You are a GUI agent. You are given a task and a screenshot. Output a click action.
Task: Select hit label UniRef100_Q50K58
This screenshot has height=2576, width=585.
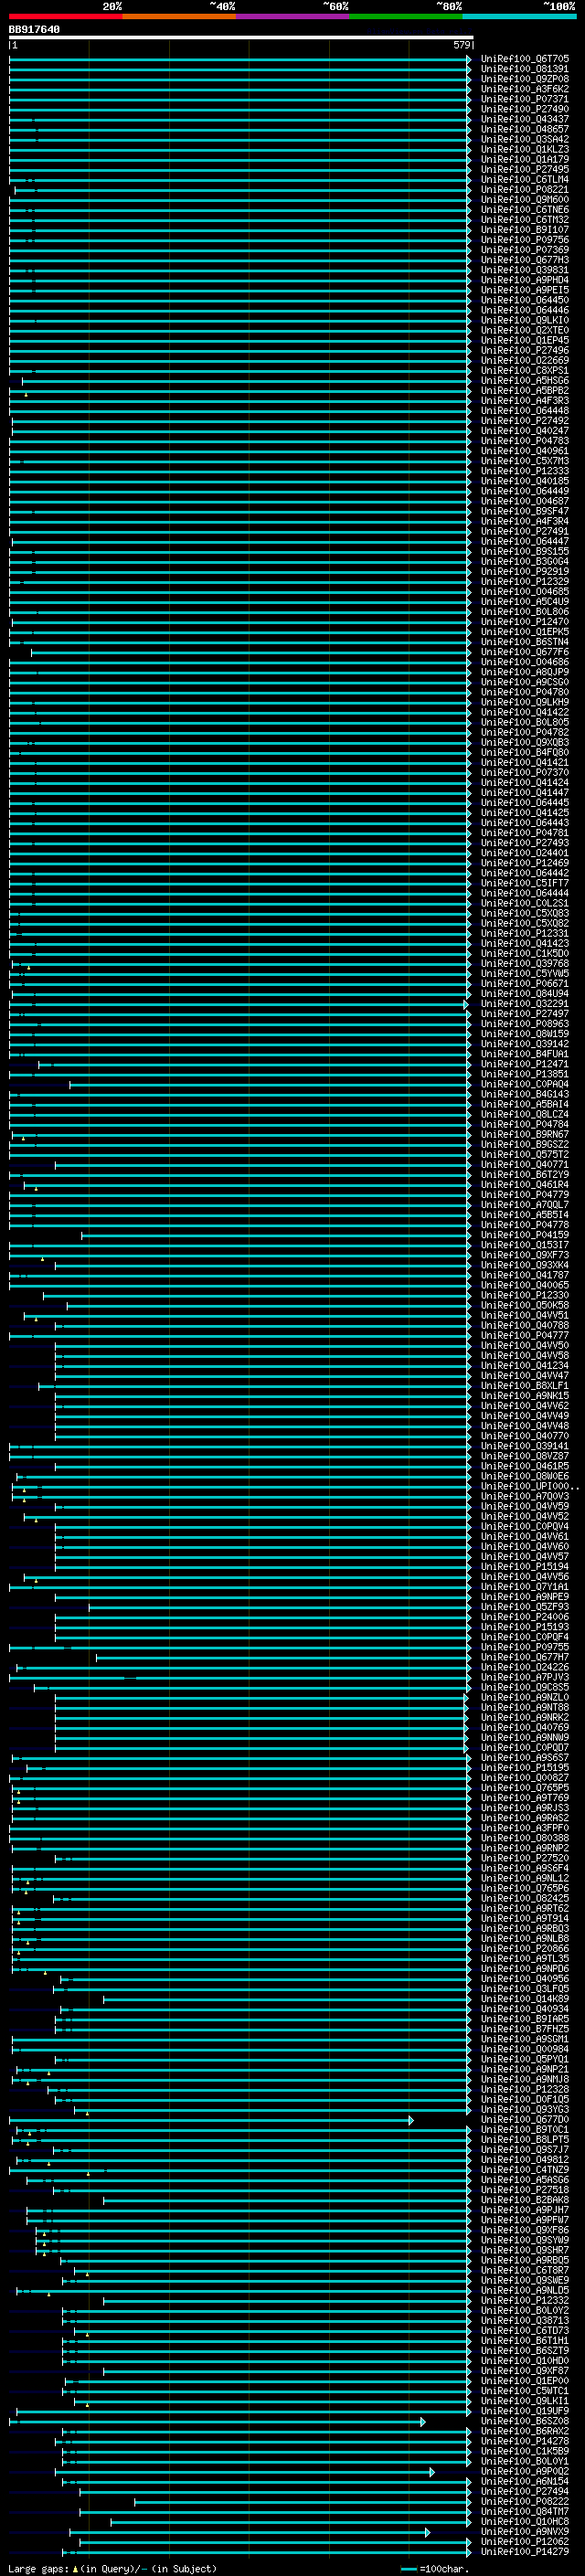coord(524,1305)
